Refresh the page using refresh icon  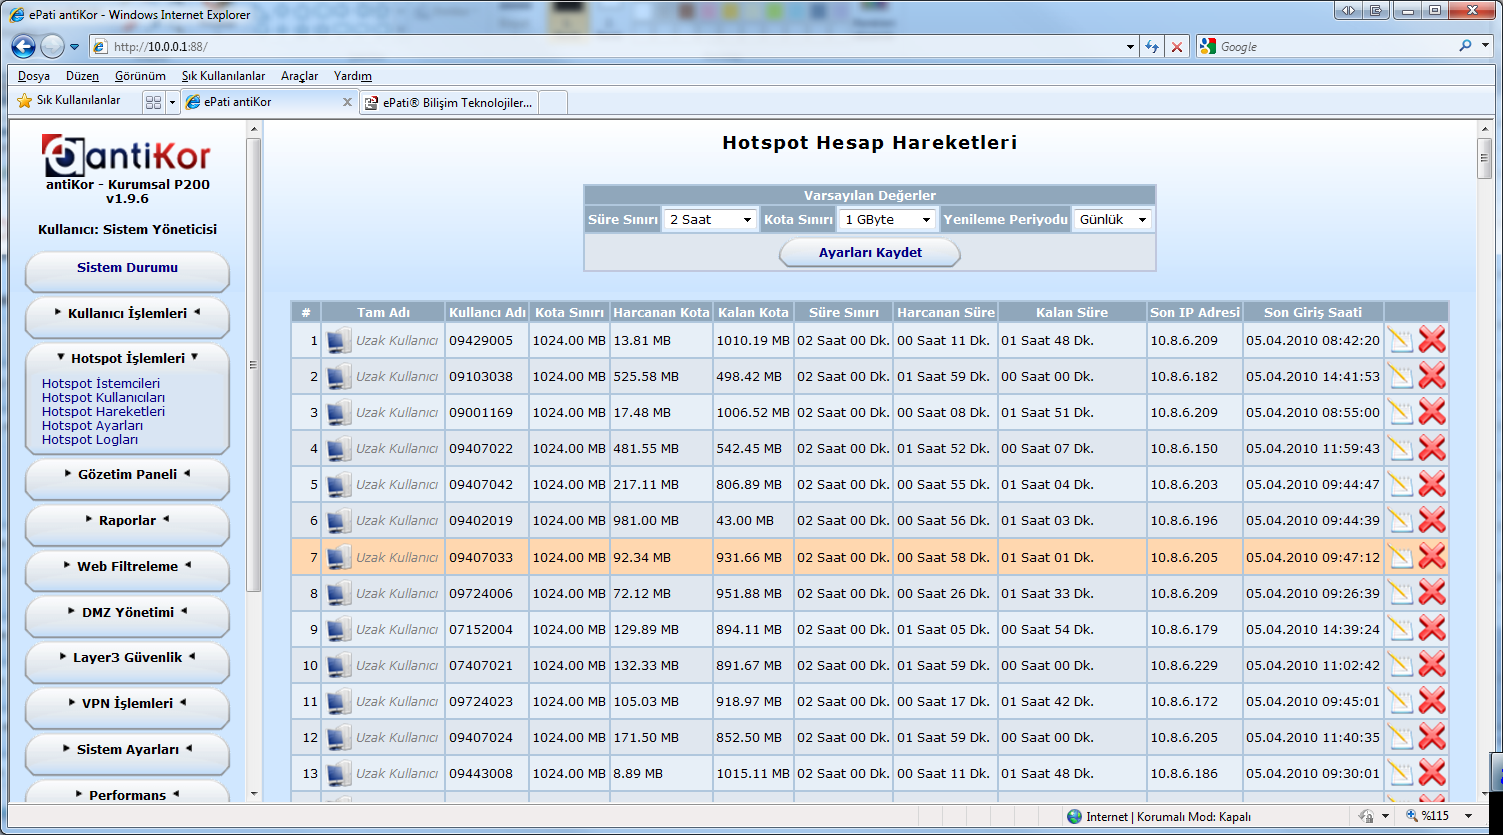(1152, 47)
